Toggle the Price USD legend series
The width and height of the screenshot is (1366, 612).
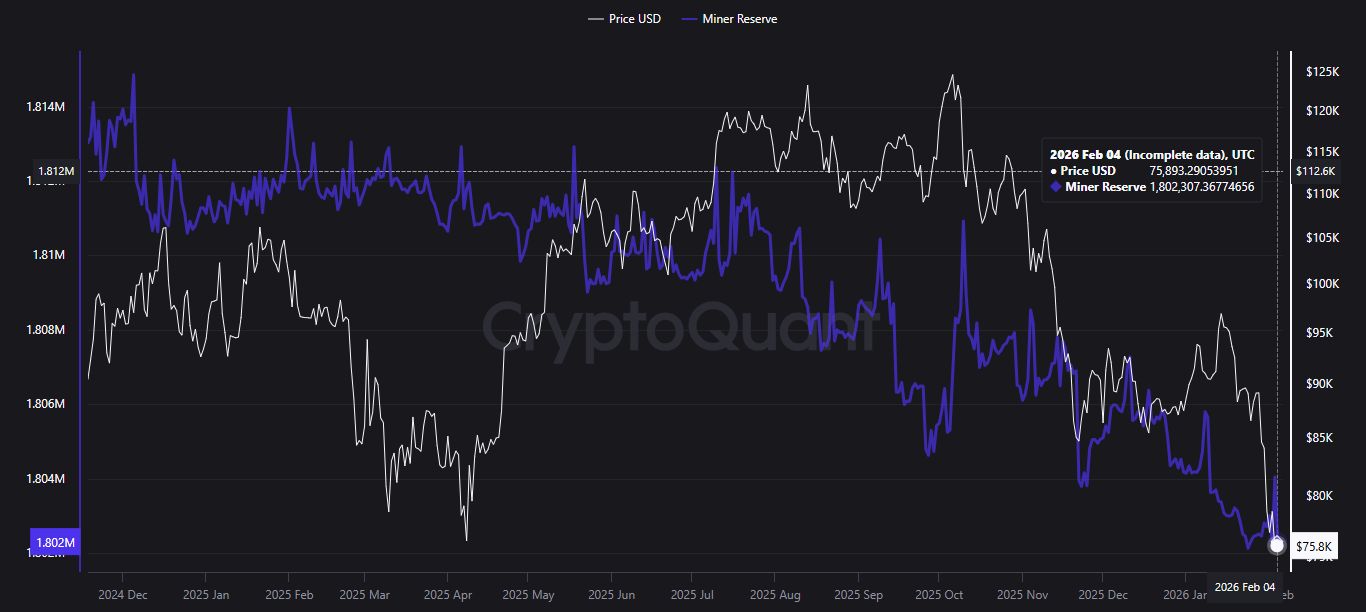pyautogui.click(x=625, y=19)
